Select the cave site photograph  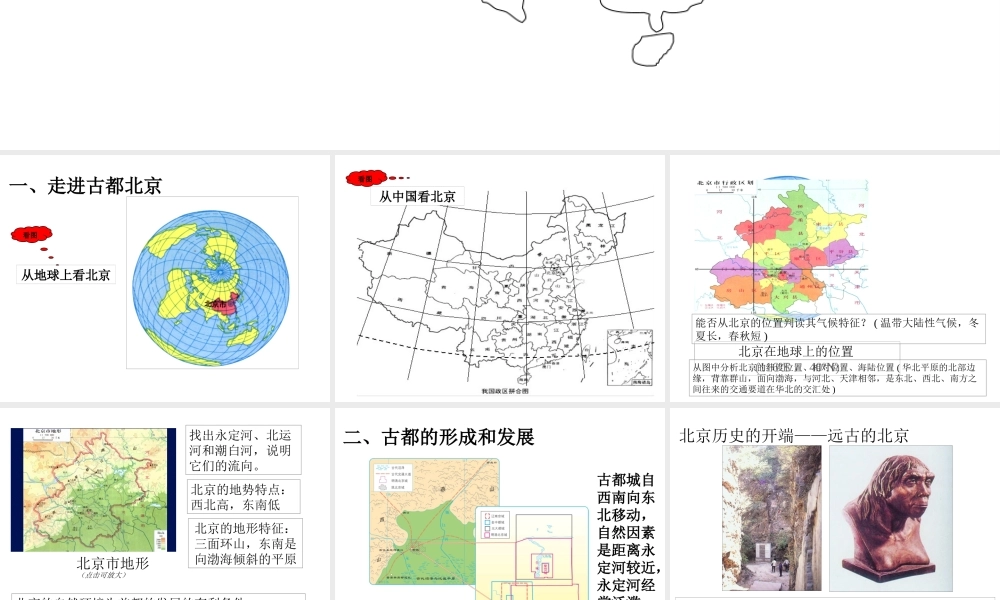pos(772,518)
